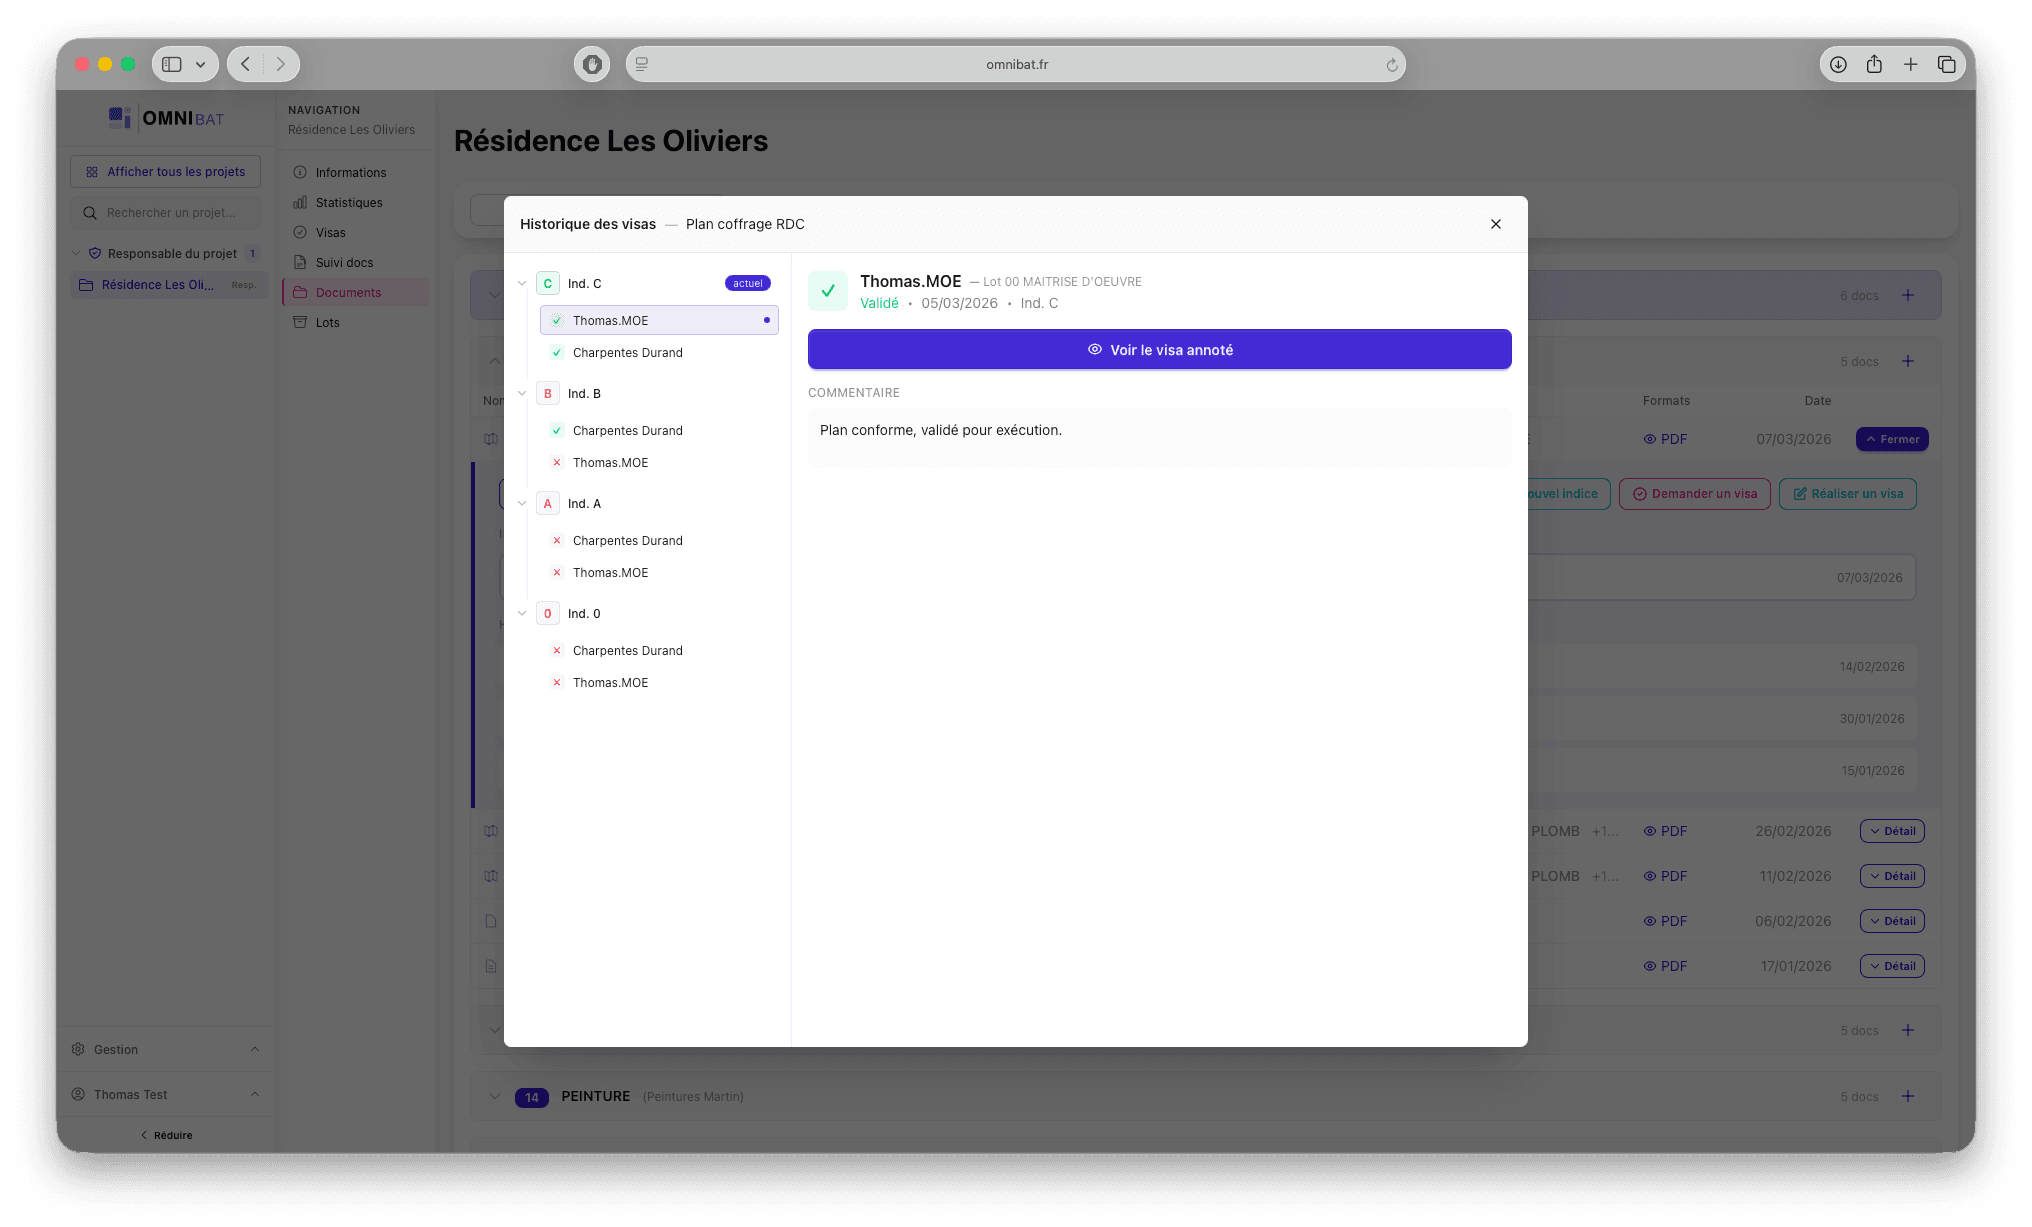Collapse the Ind. B tree group

(522, 394)
